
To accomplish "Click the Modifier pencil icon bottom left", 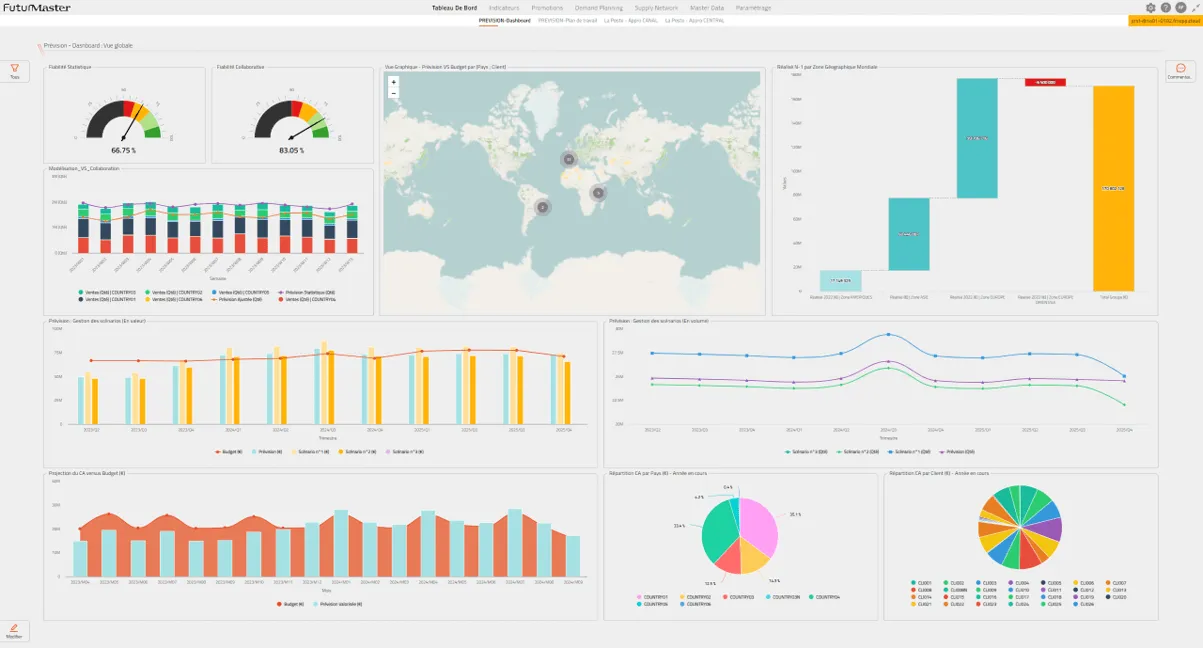I will [x=13, y=628].
